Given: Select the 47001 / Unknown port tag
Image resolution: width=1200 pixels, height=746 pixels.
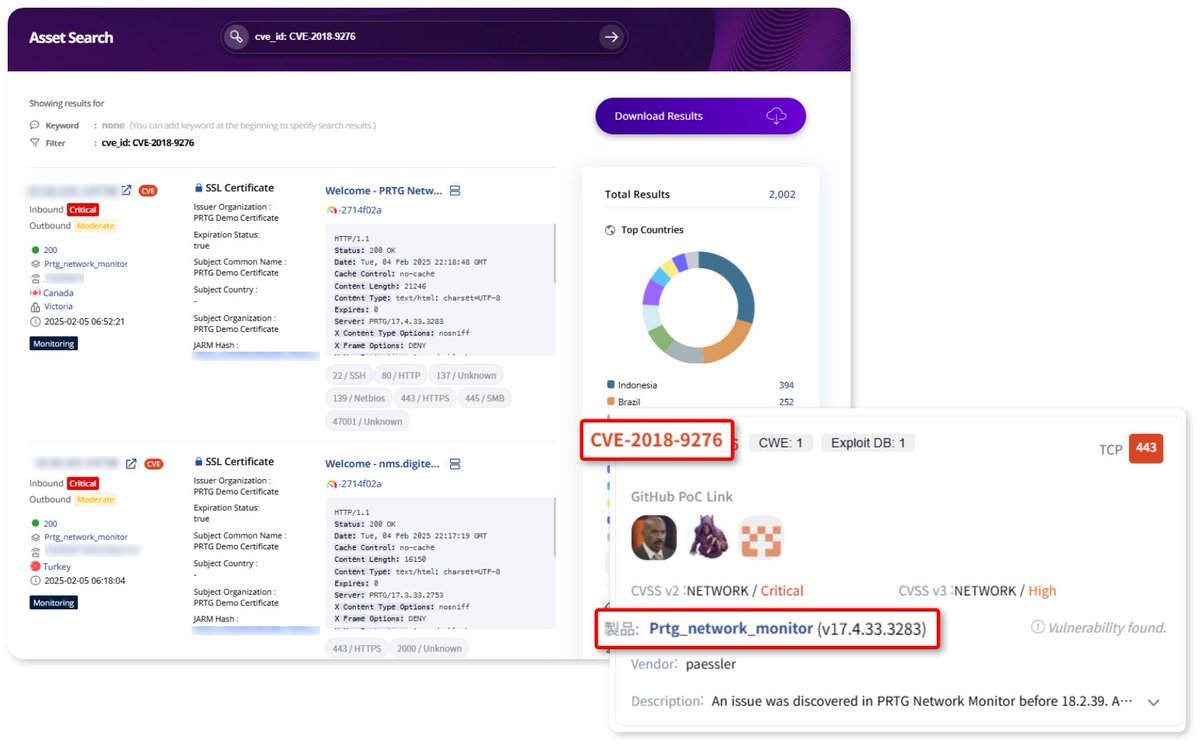Looking at the screenshot, I should coord(367,422).
